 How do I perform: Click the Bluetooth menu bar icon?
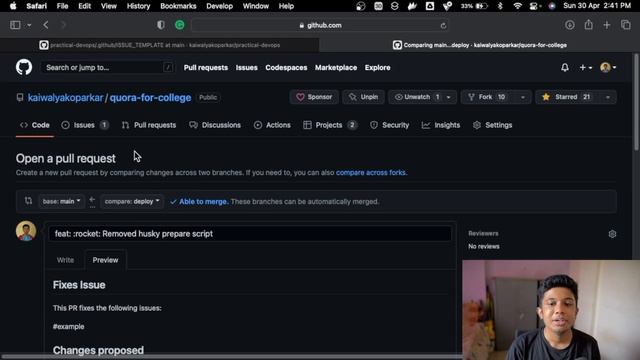(x=500, y=6)
